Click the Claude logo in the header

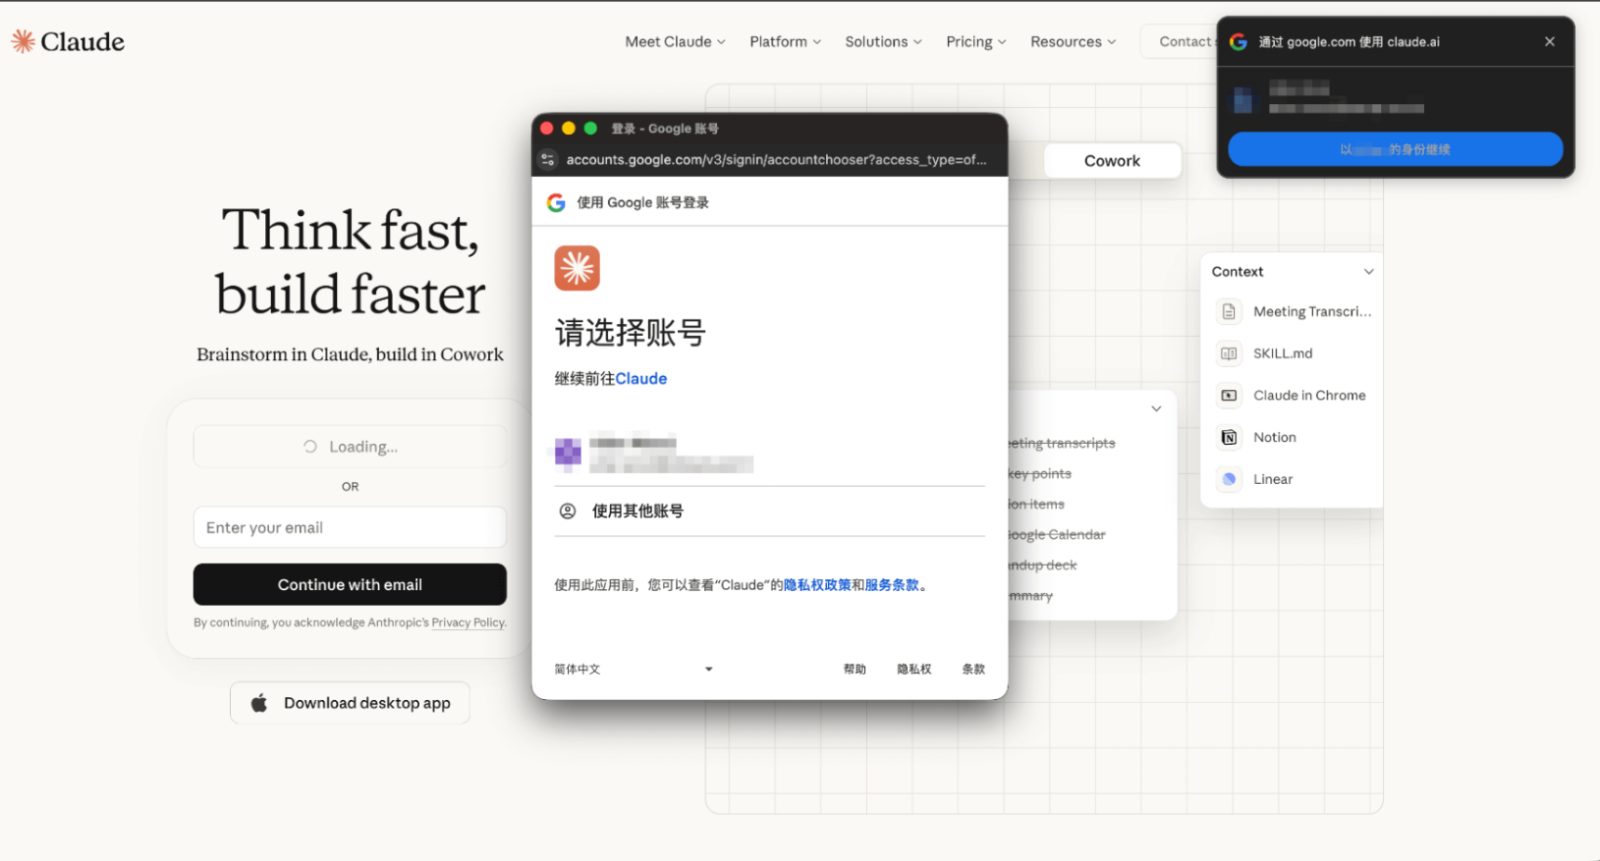pyautogui.click(x=68, y=41)
